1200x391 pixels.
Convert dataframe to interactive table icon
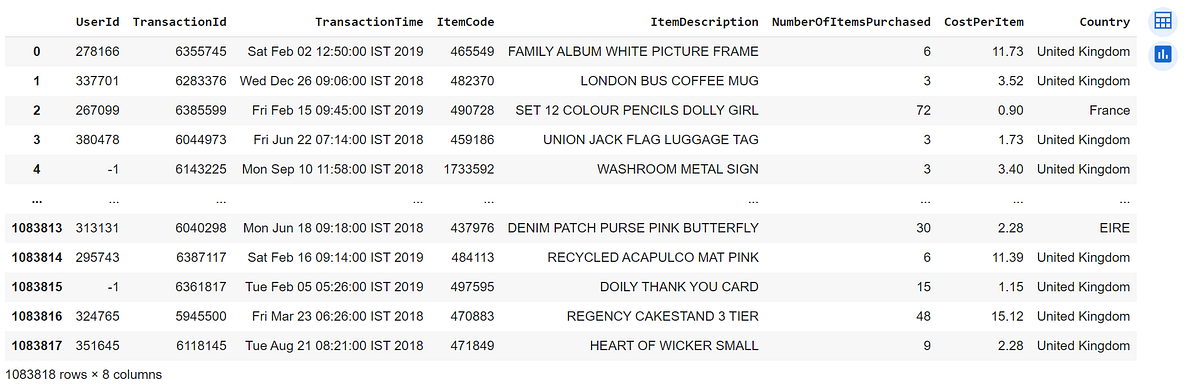[x=1162, y=21]
